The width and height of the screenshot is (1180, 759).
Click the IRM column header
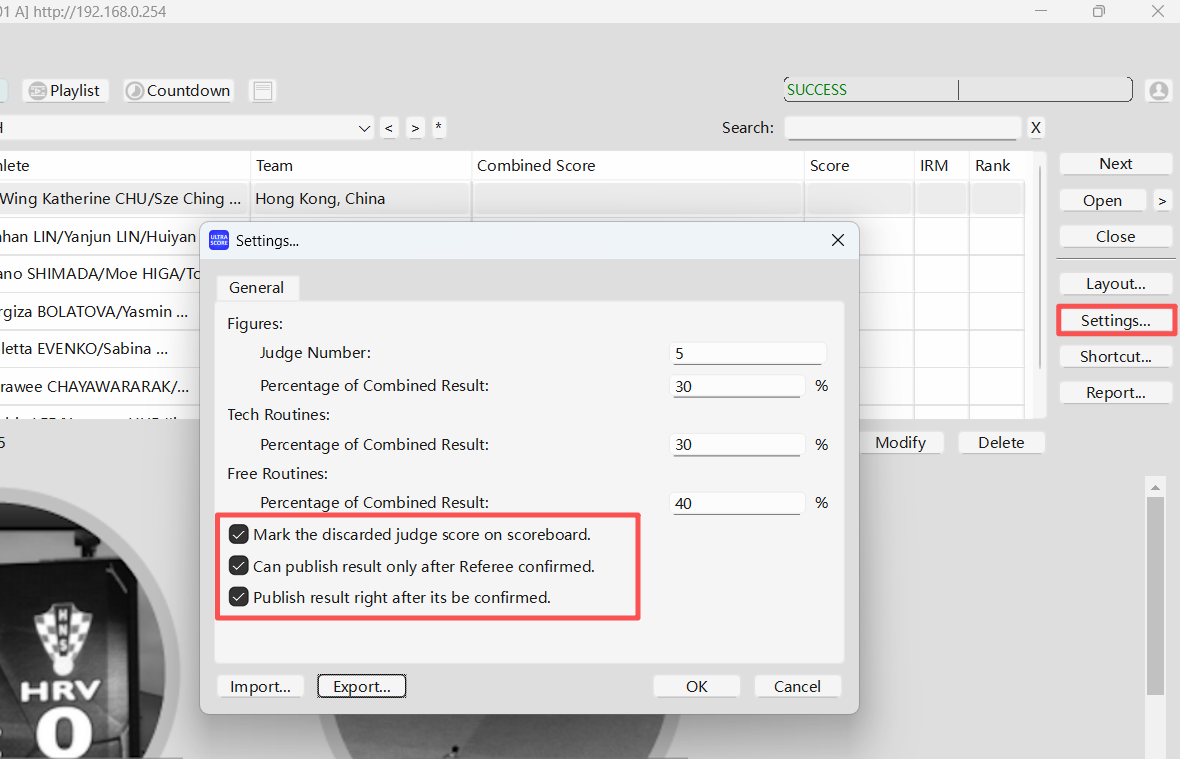point(941,165)
